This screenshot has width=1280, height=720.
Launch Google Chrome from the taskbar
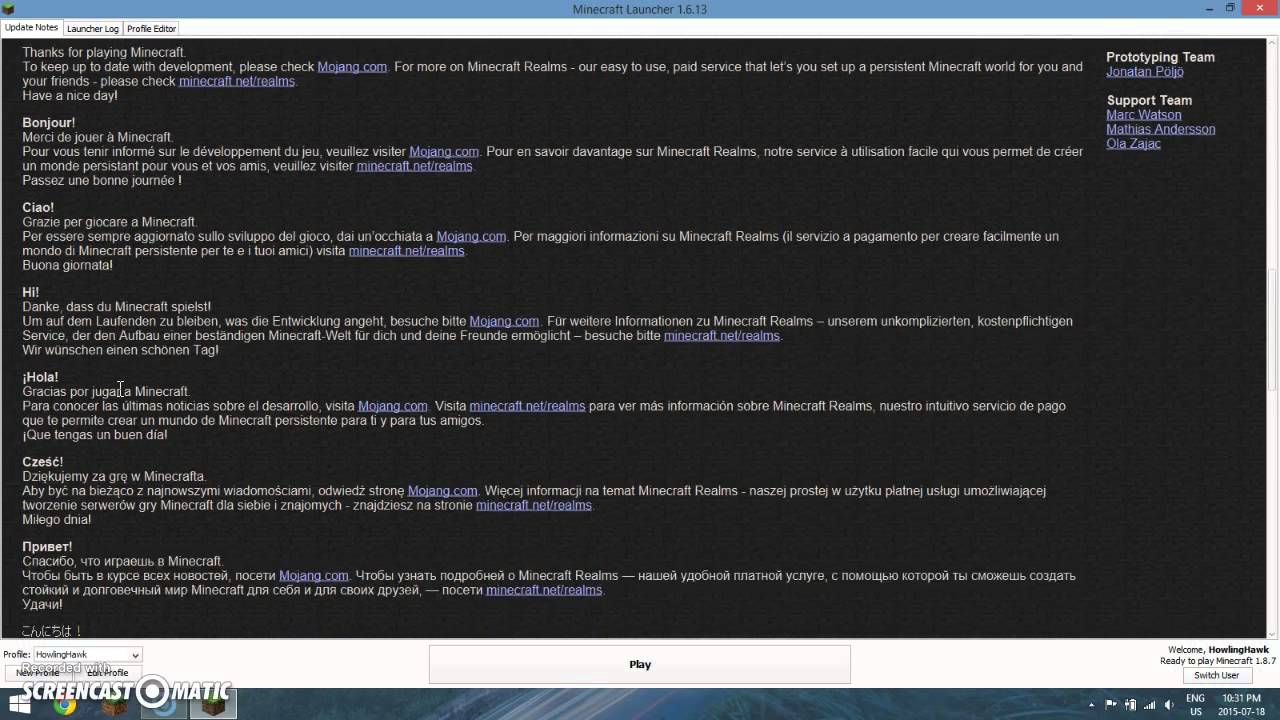click(65, 704)
